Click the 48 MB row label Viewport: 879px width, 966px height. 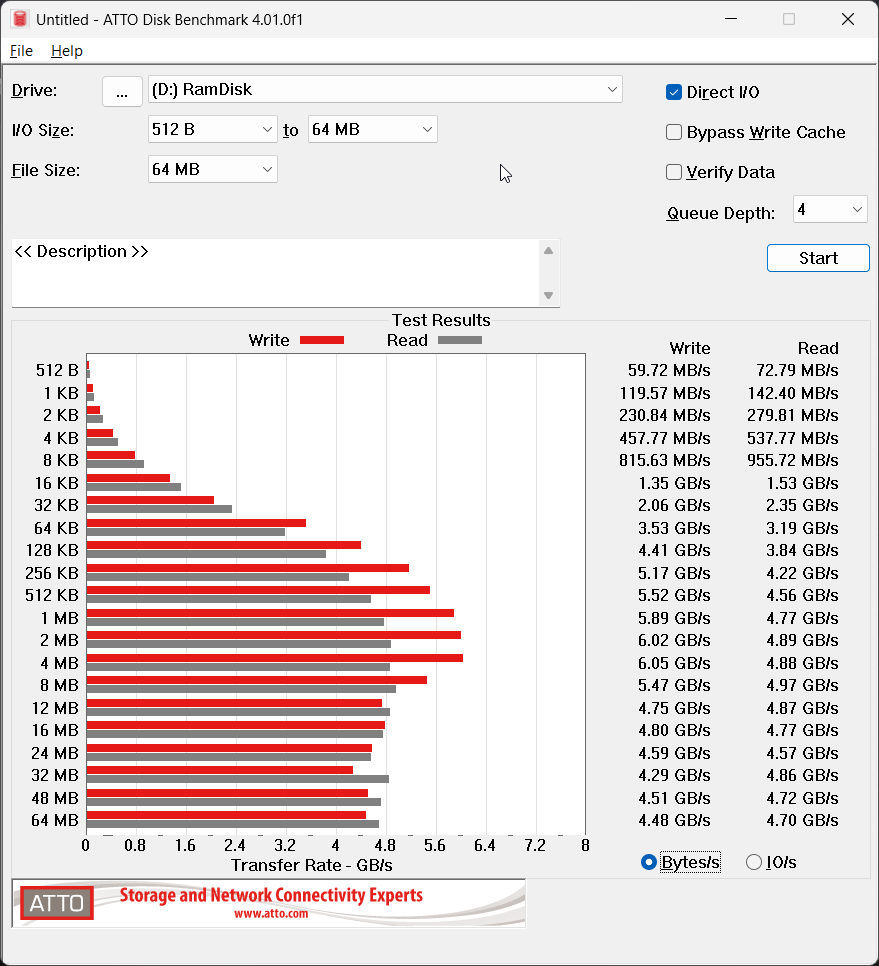click(55, 798)
